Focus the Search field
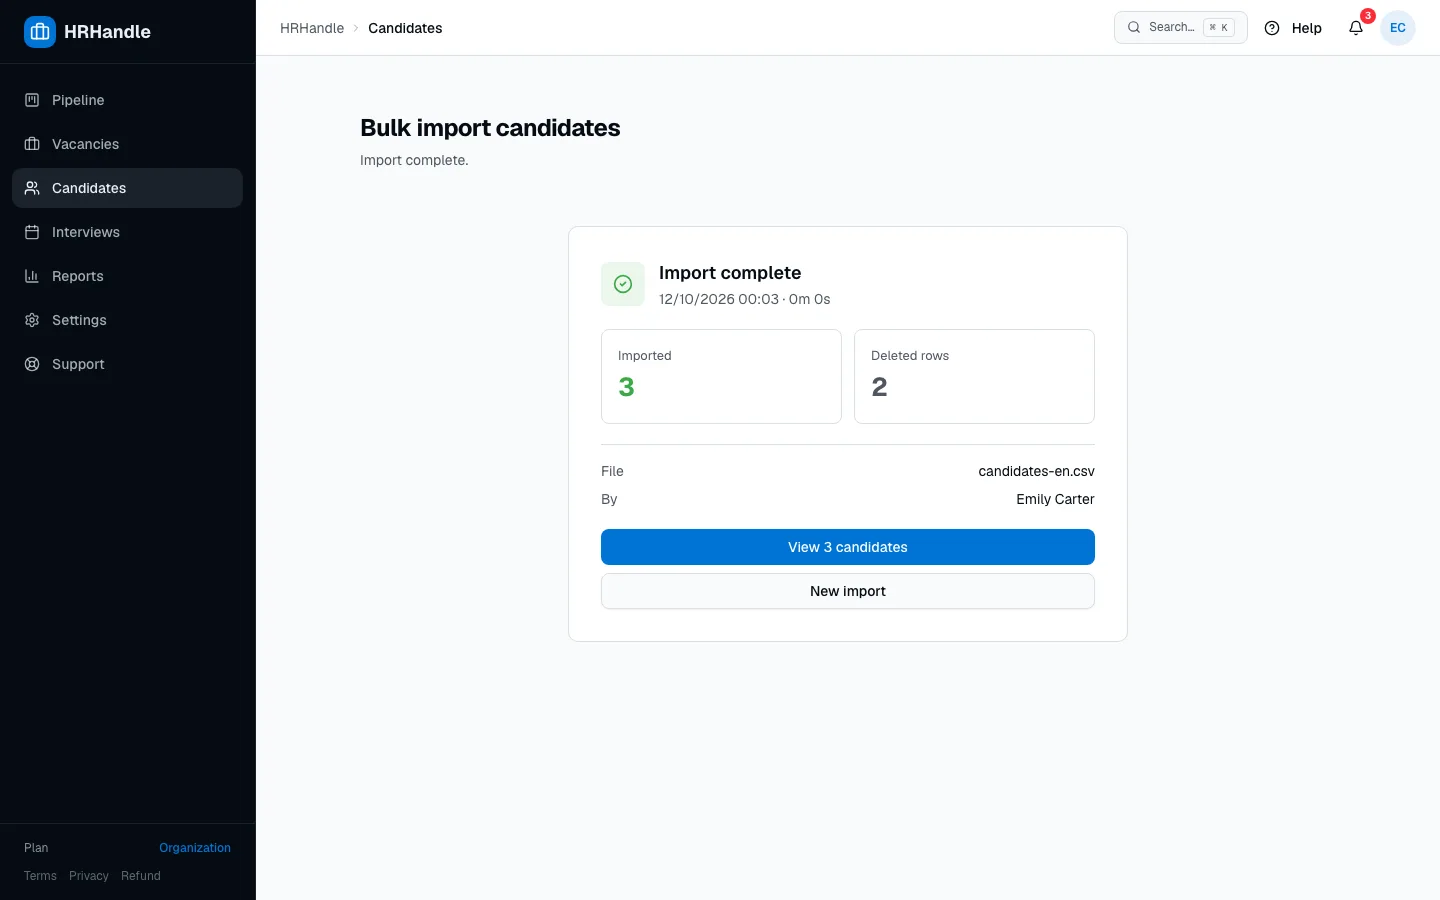 click(x=1181, y=27)
